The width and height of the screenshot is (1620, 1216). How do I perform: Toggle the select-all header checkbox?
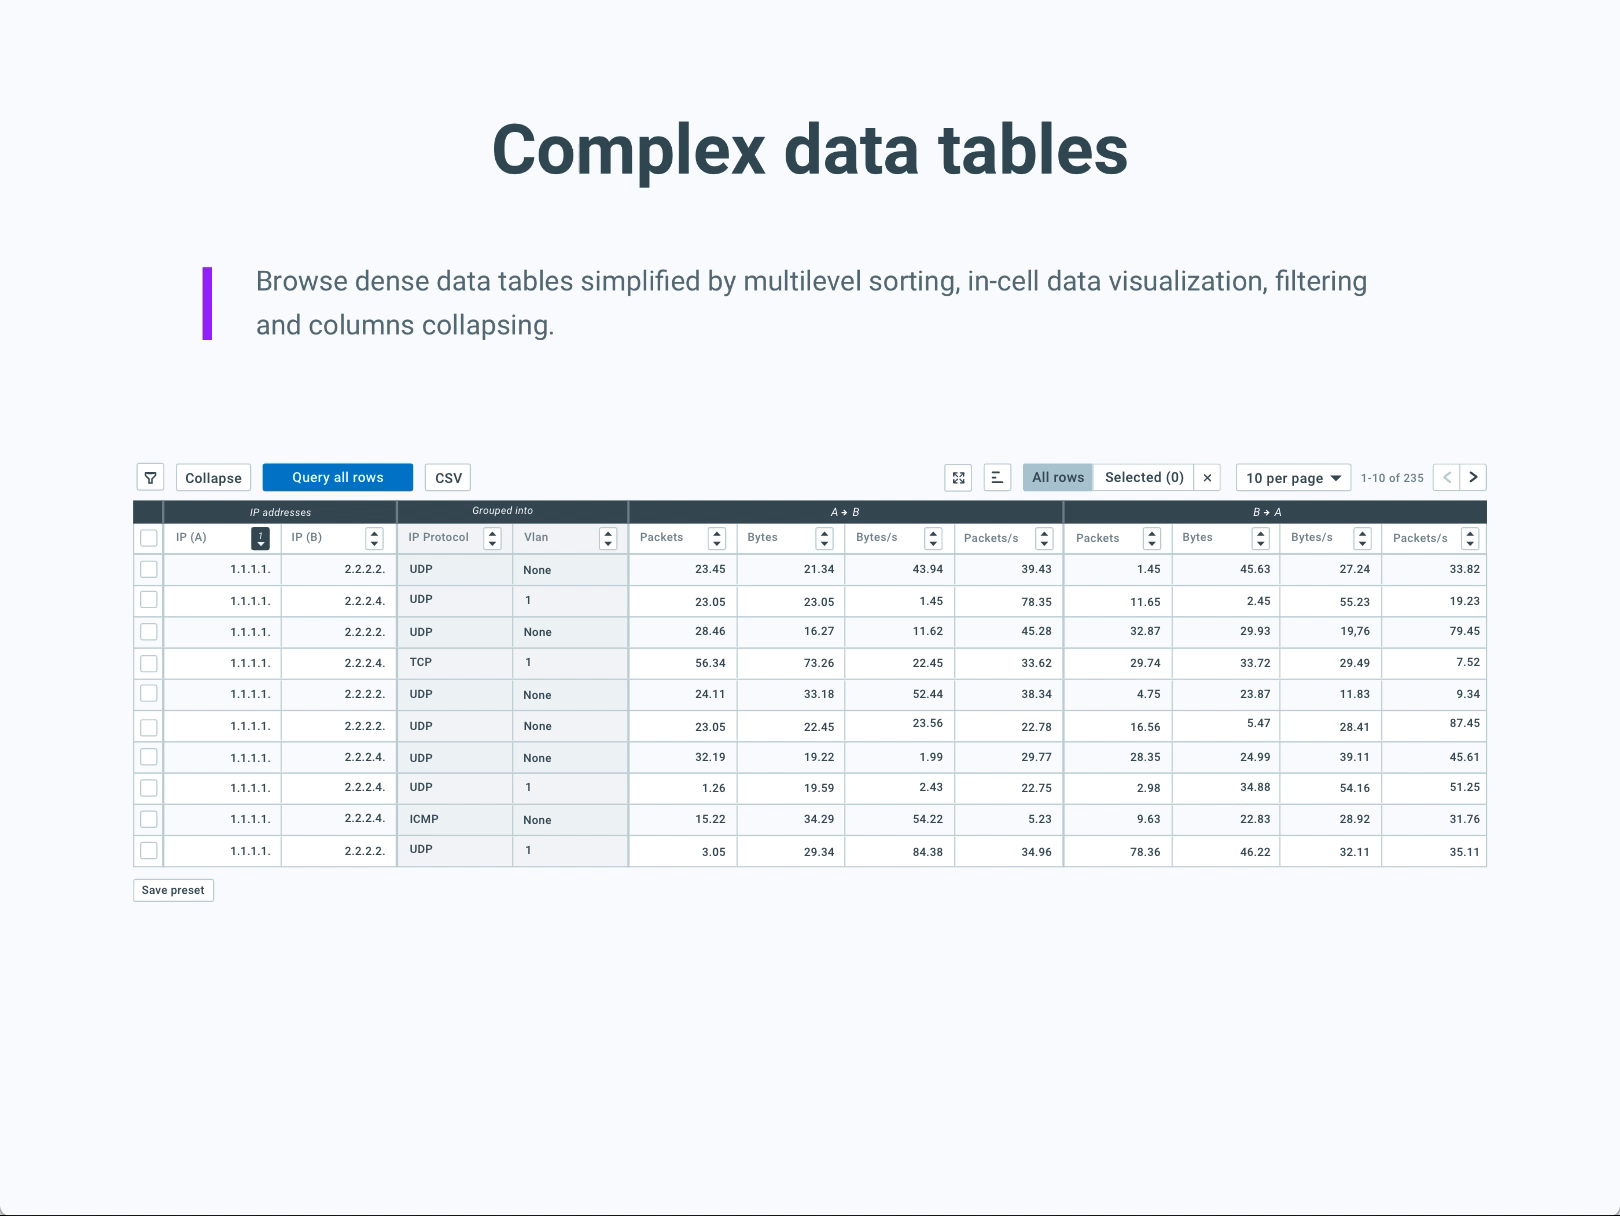(x=149, y=538)
